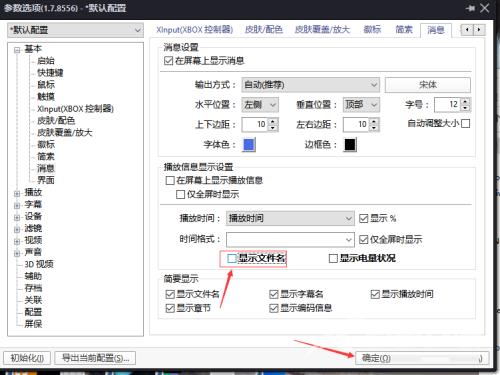Select 关联 in the settings tree
Viewport: 500px width, 375px height.
[33, 300]
